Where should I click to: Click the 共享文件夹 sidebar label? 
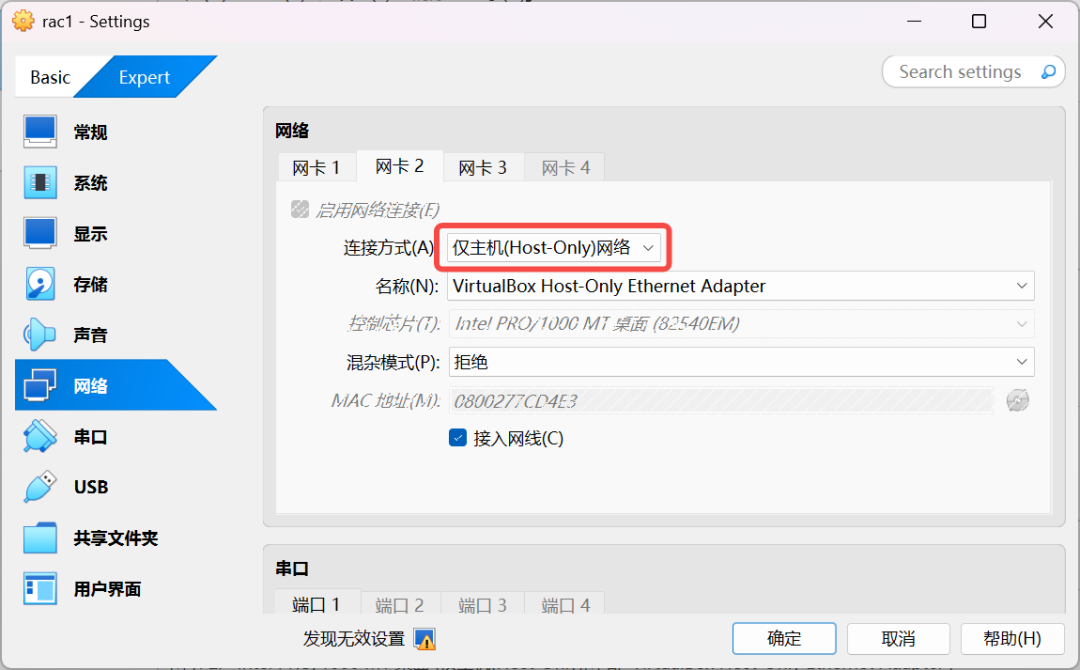pyautogui.click(x=116, y=538)
